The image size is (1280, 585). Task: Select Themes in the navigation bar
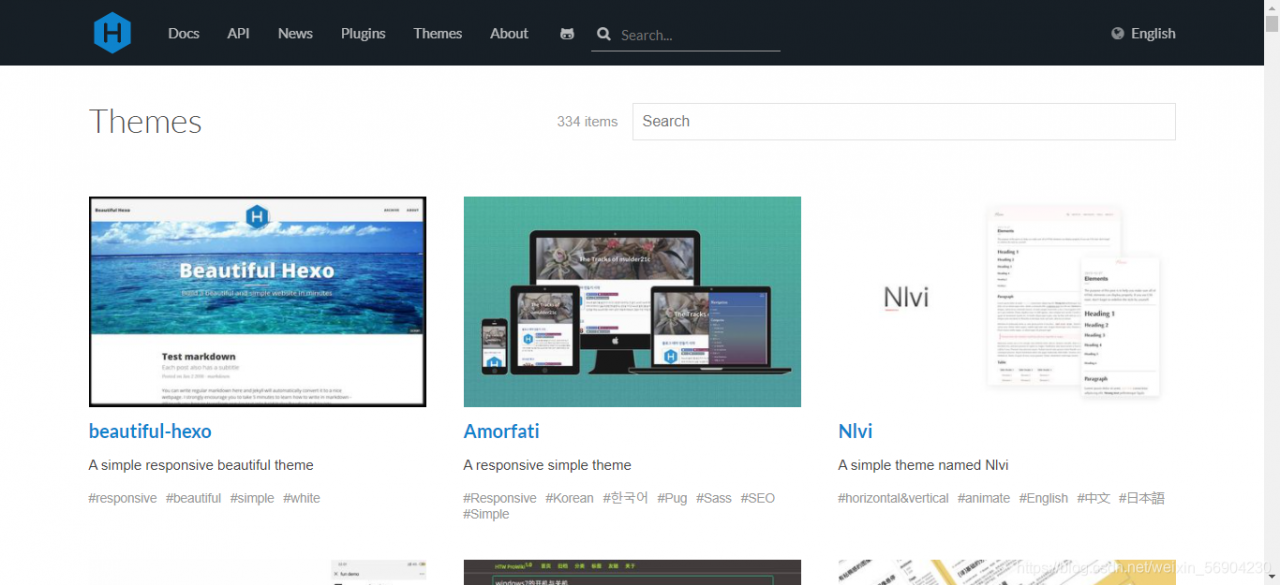tap(438, 33)
